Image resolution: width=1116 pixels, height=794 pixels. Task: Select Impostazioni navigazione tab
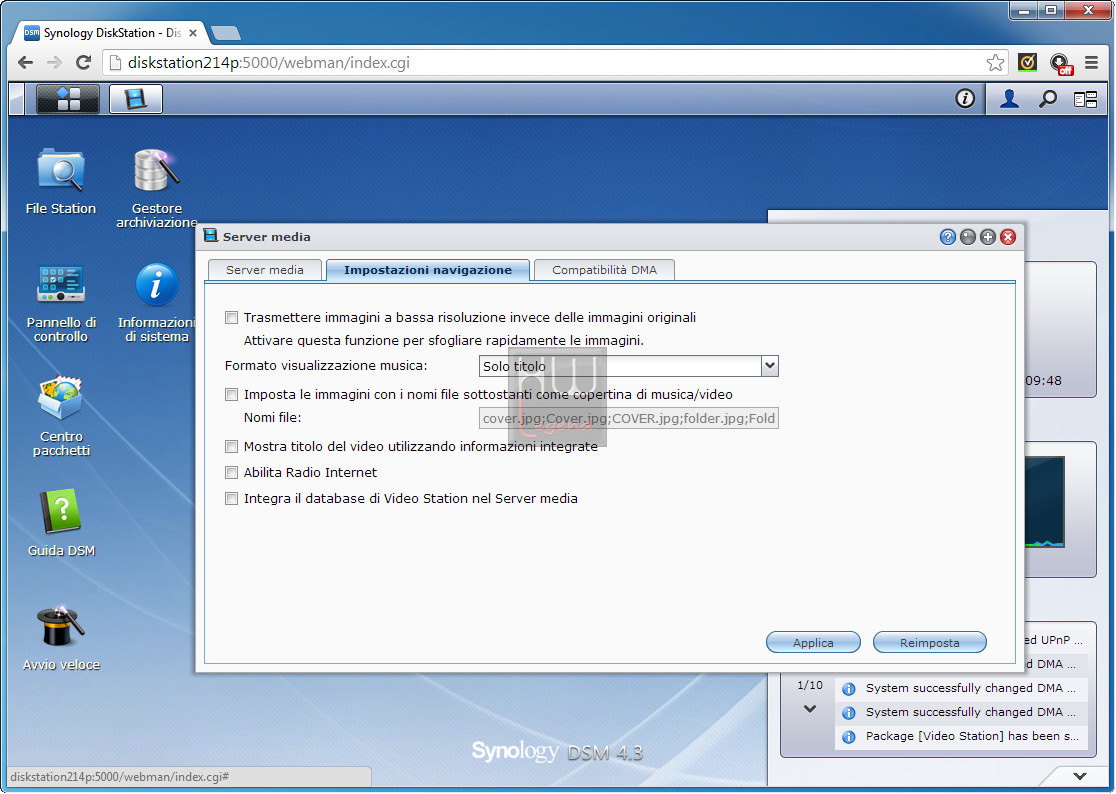click(x=428, y=270)
